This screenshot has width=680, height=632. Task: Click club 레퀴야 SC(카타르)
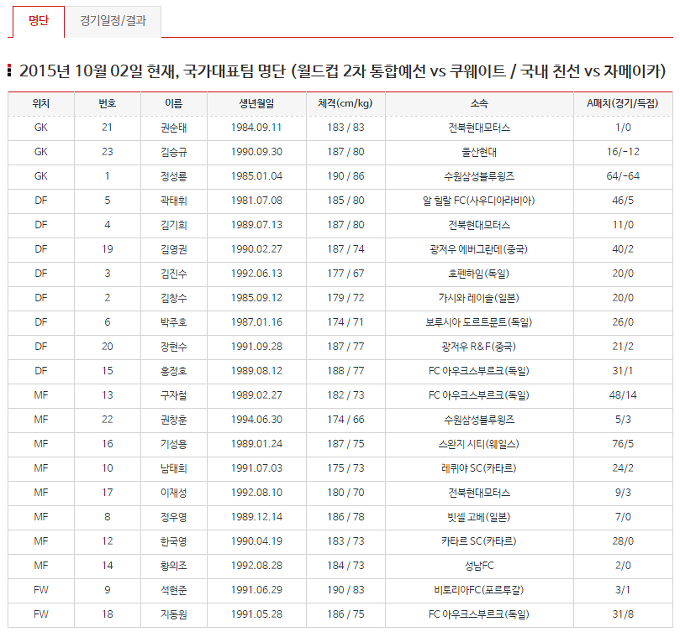coord(479,468)
